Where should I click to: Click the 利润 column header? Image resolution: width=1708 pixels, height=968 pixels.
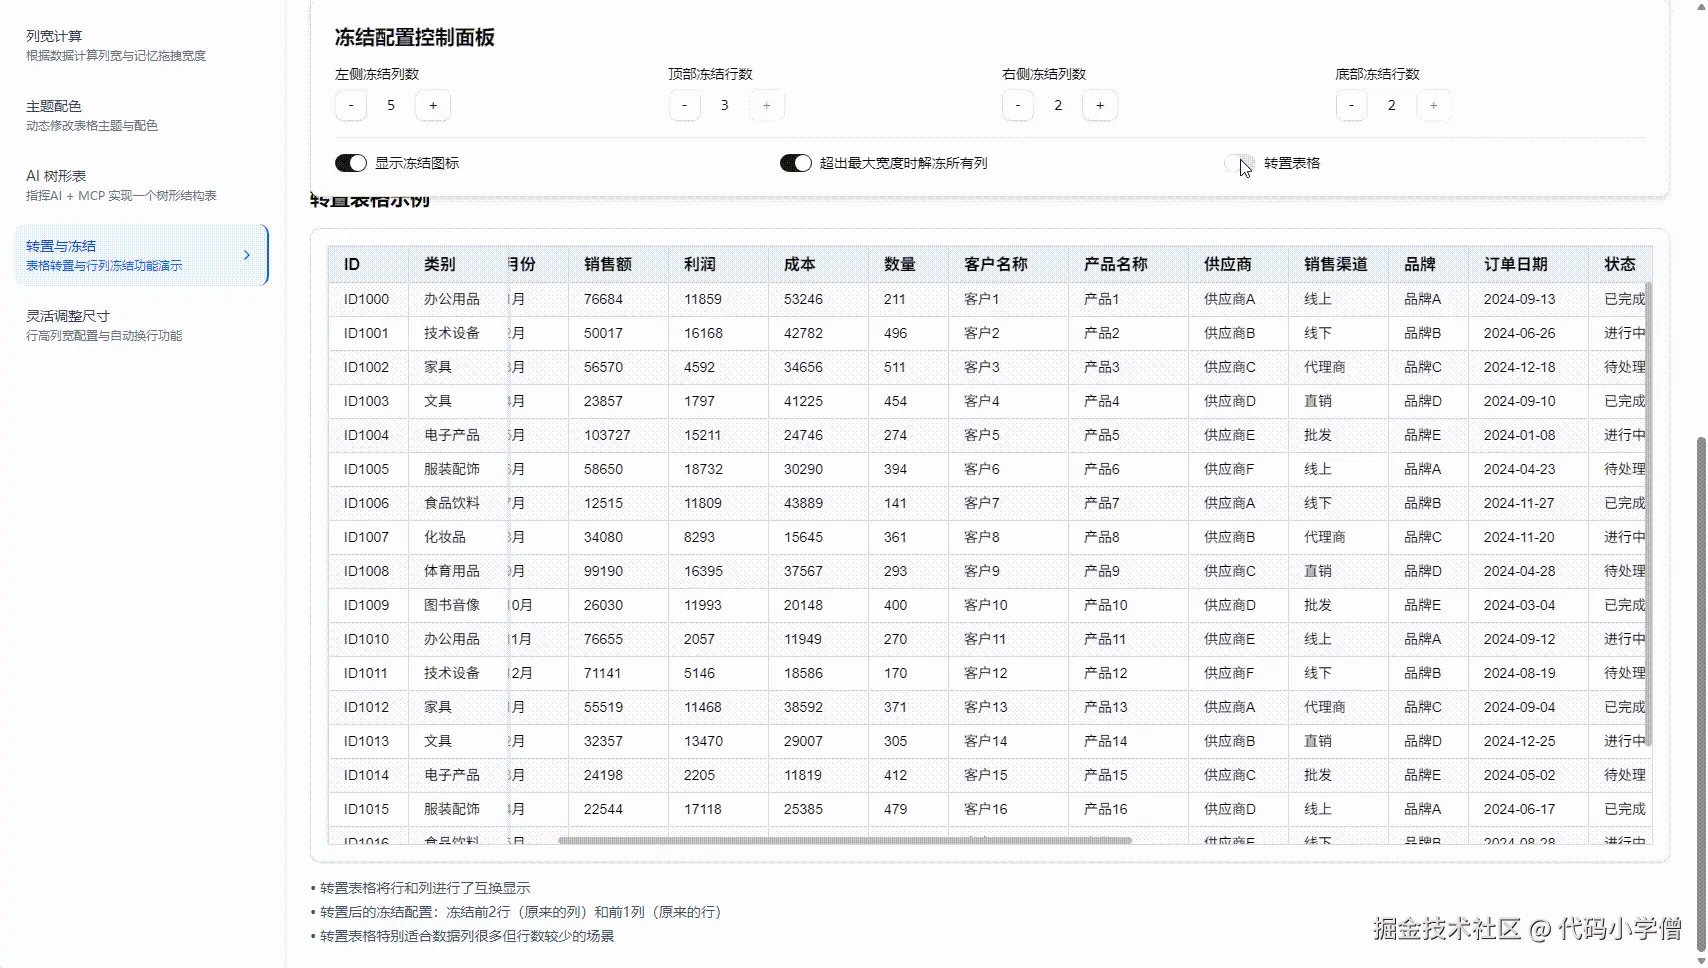(718, 264)
